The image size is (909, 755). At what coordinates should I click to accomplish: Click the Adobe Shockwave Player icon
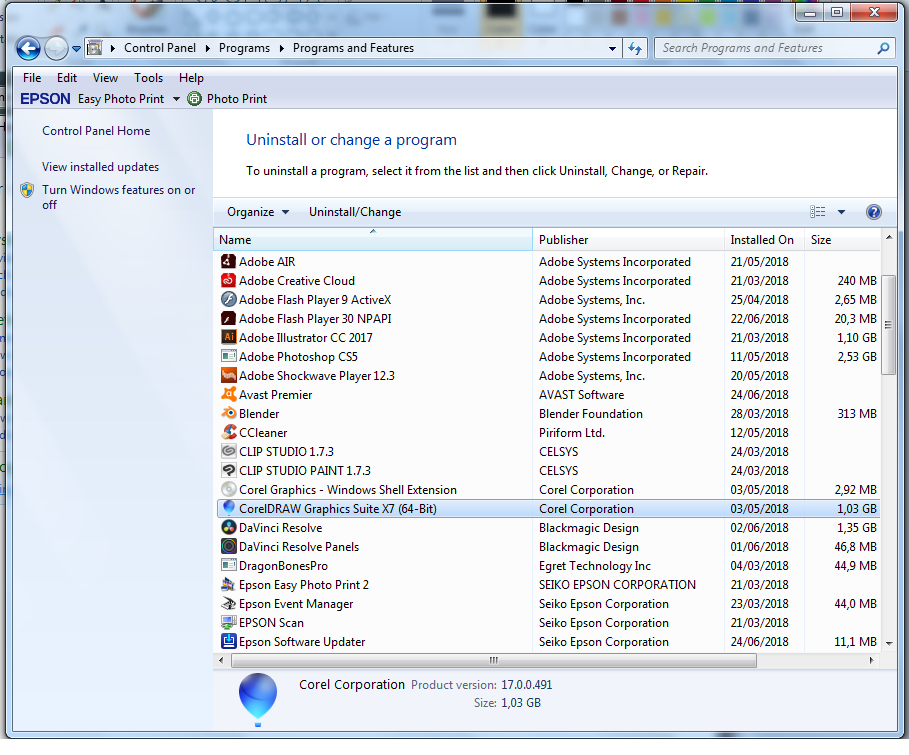pos(228,376)
